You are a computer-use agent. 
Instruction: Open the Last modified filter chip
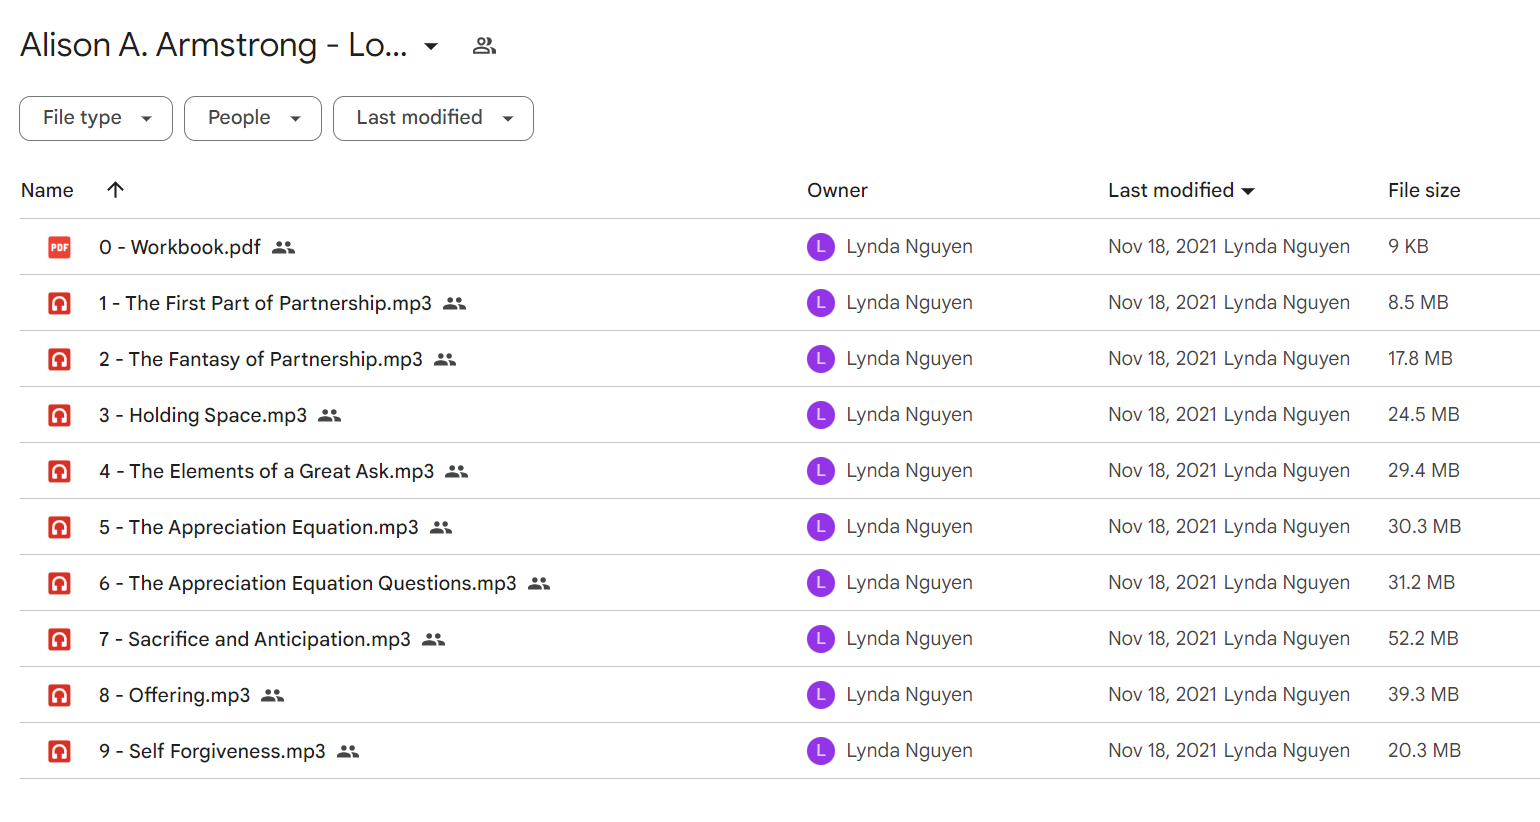[433, 118]
